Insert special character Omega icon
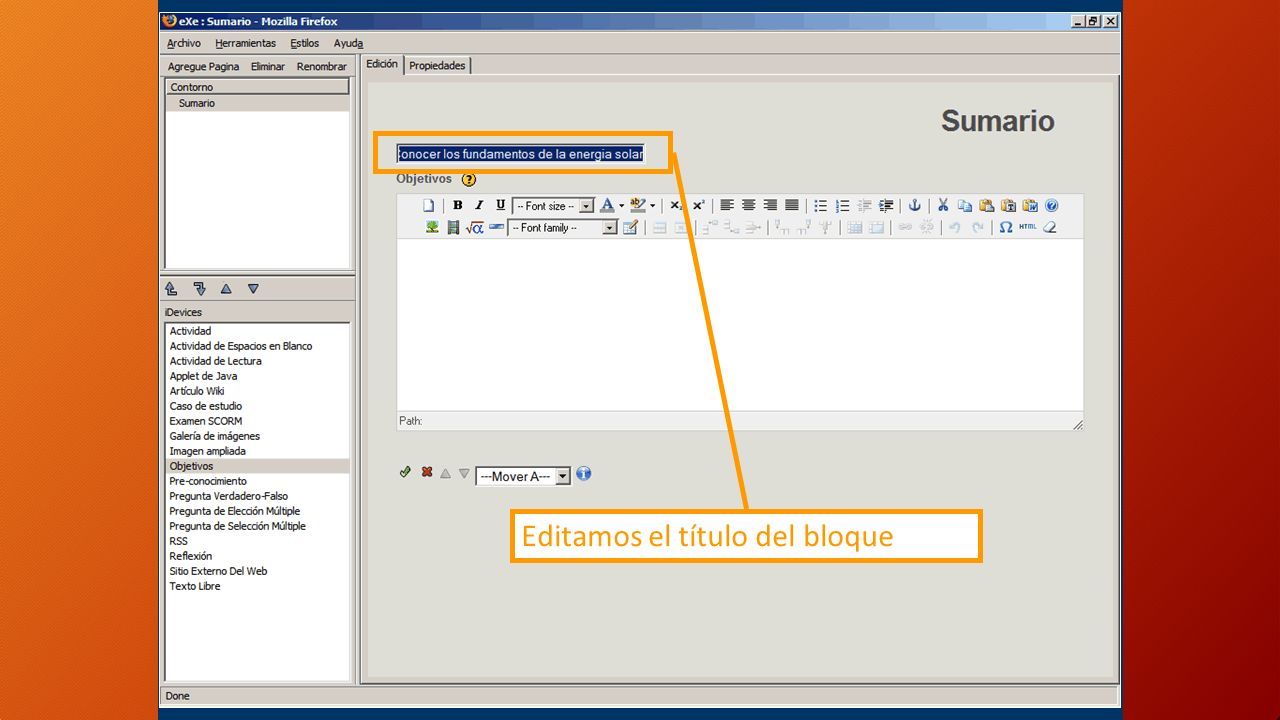The height and width of the screenshot is (720, 1280). [x=1006, y=228]
